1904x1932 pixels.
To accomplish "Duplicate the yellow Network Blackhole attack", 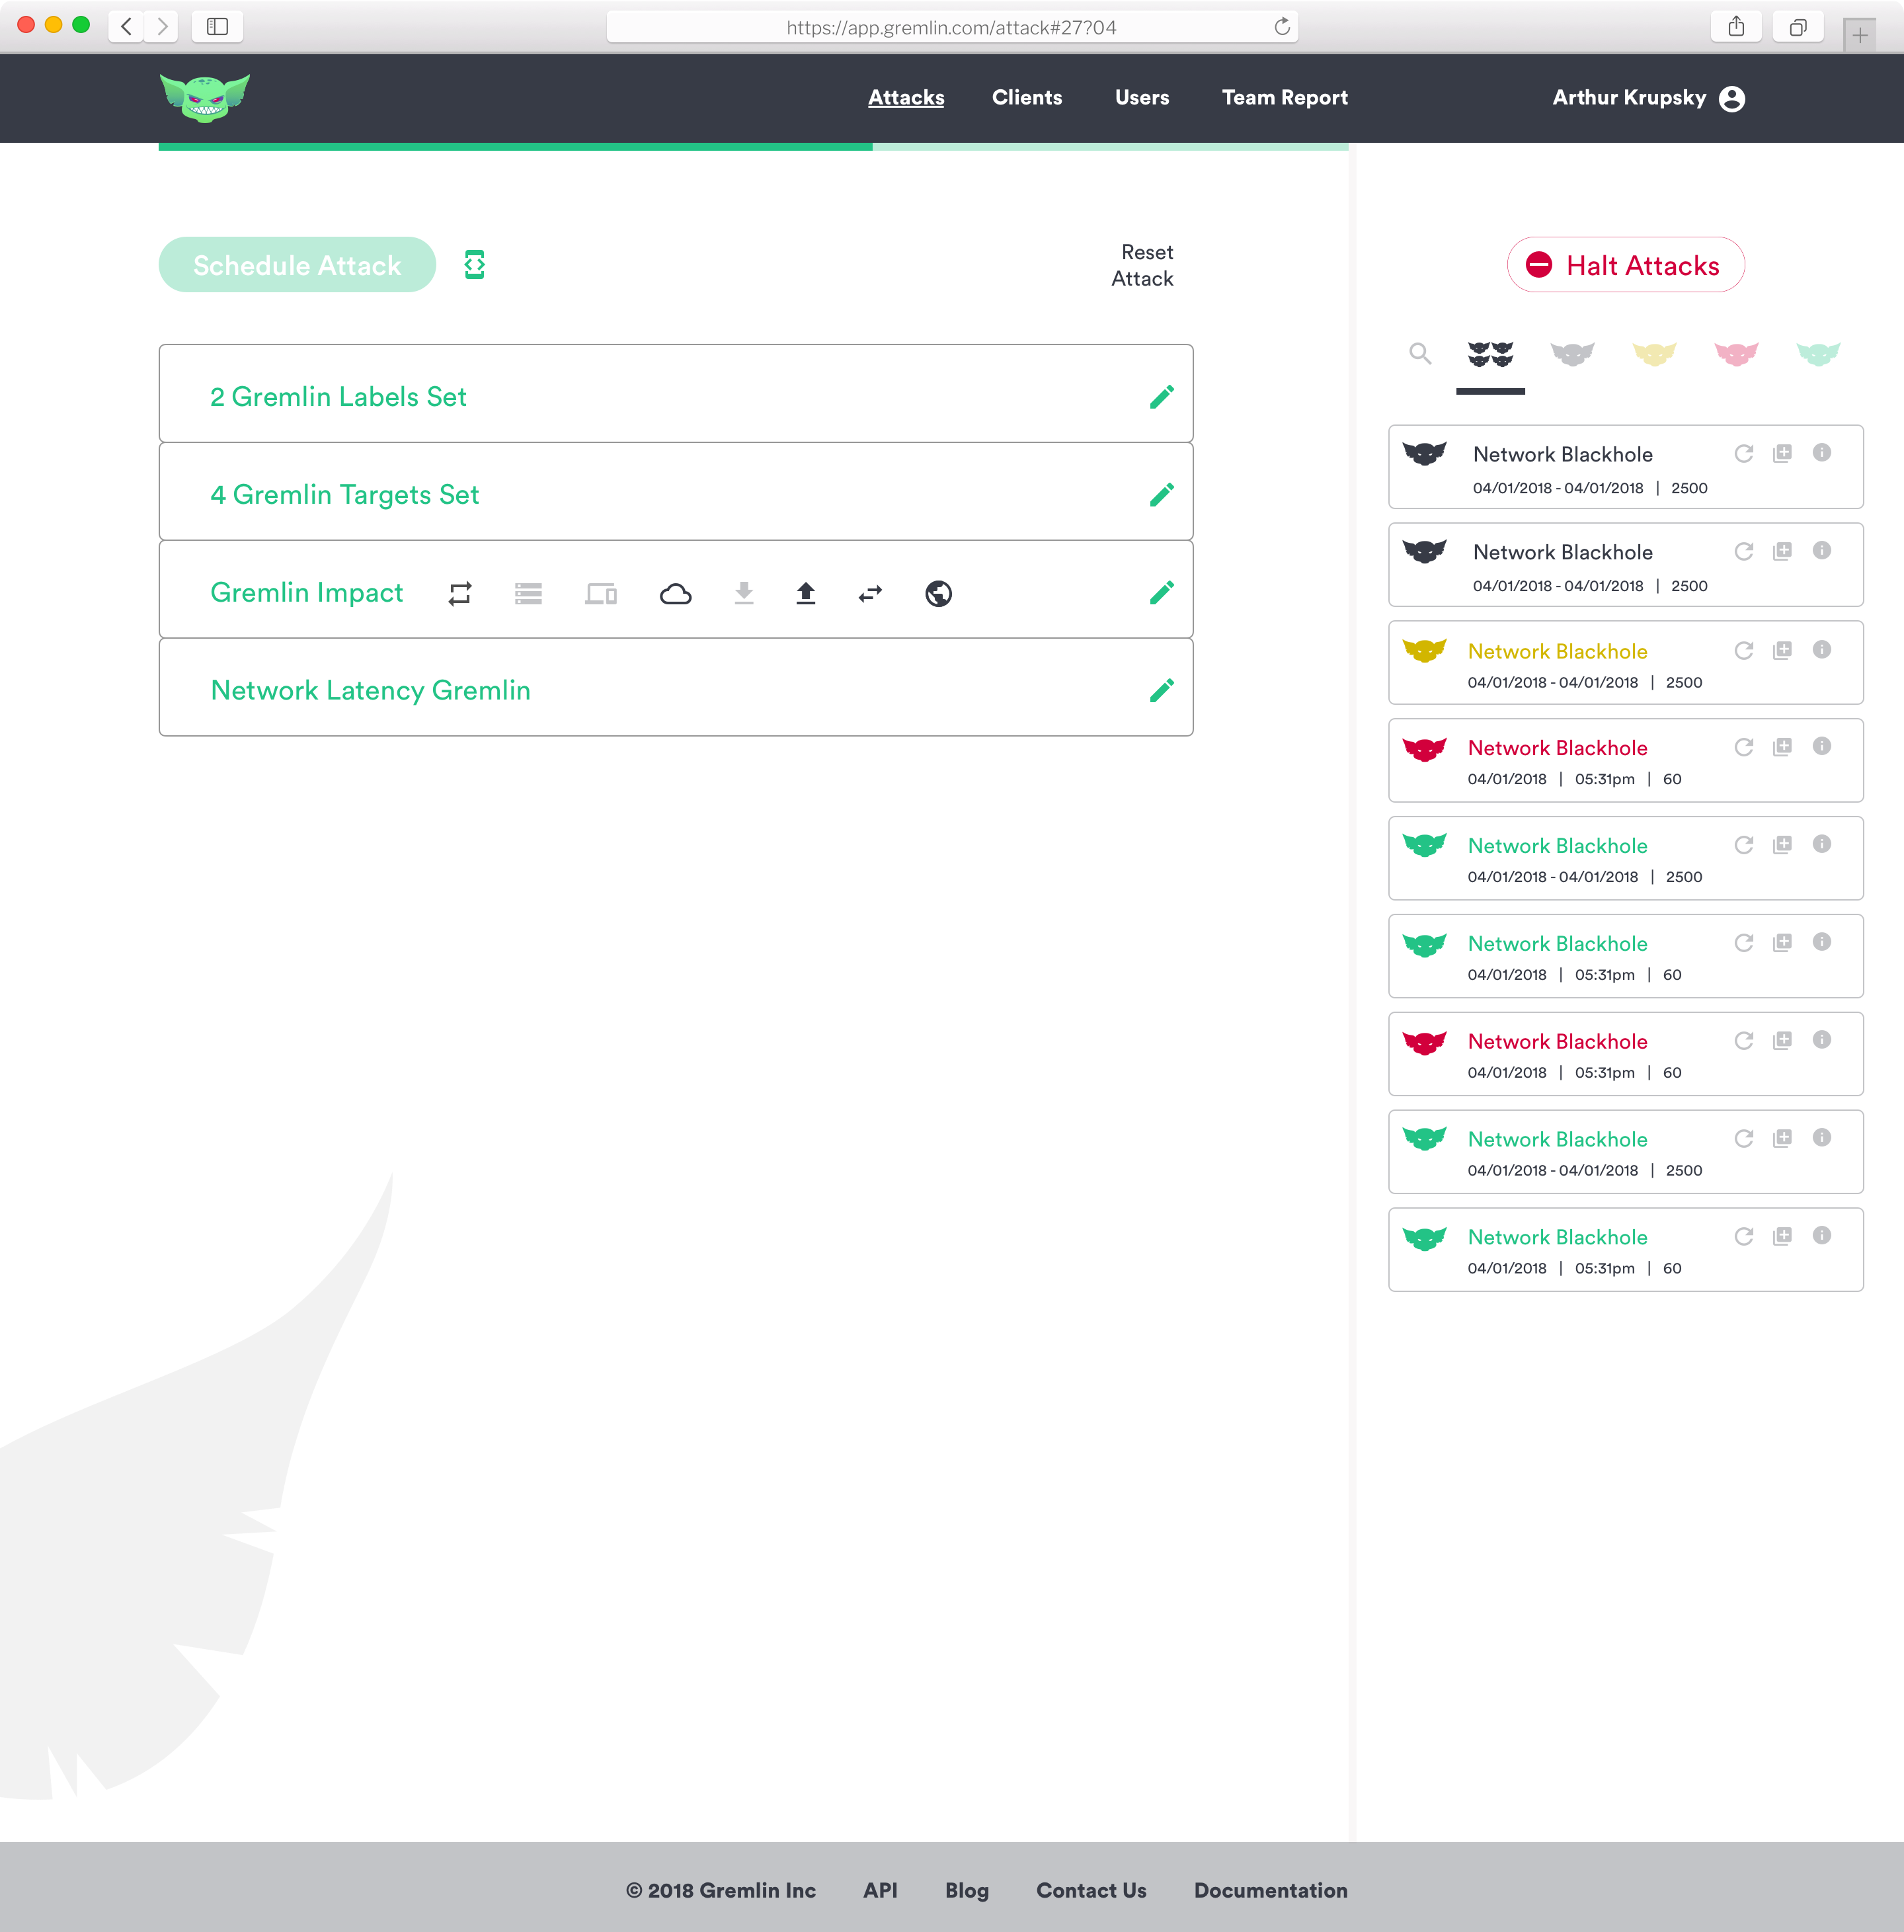I will (1782, 651).
